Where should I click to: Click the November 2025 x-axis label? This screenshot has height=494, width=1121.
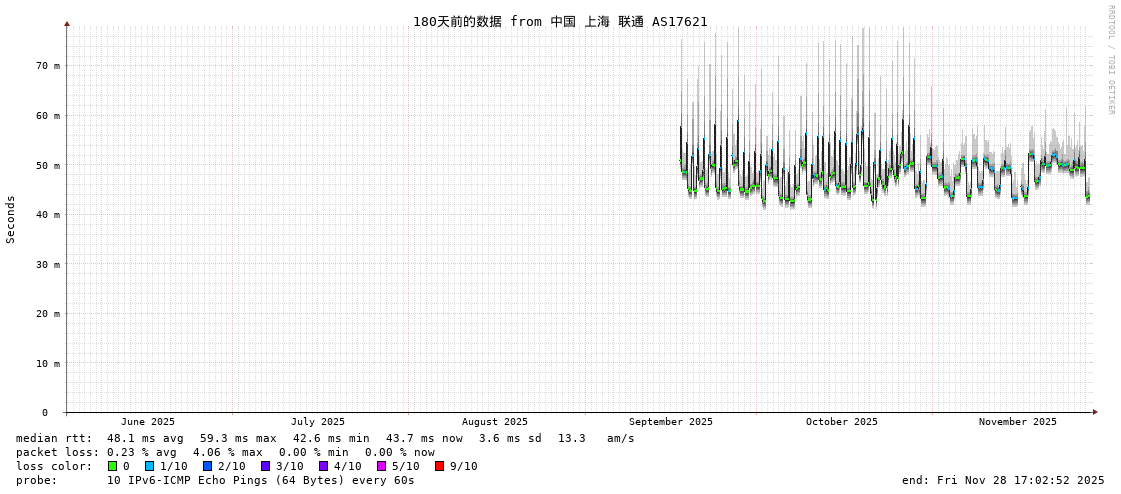click(x=1017, y=422)
